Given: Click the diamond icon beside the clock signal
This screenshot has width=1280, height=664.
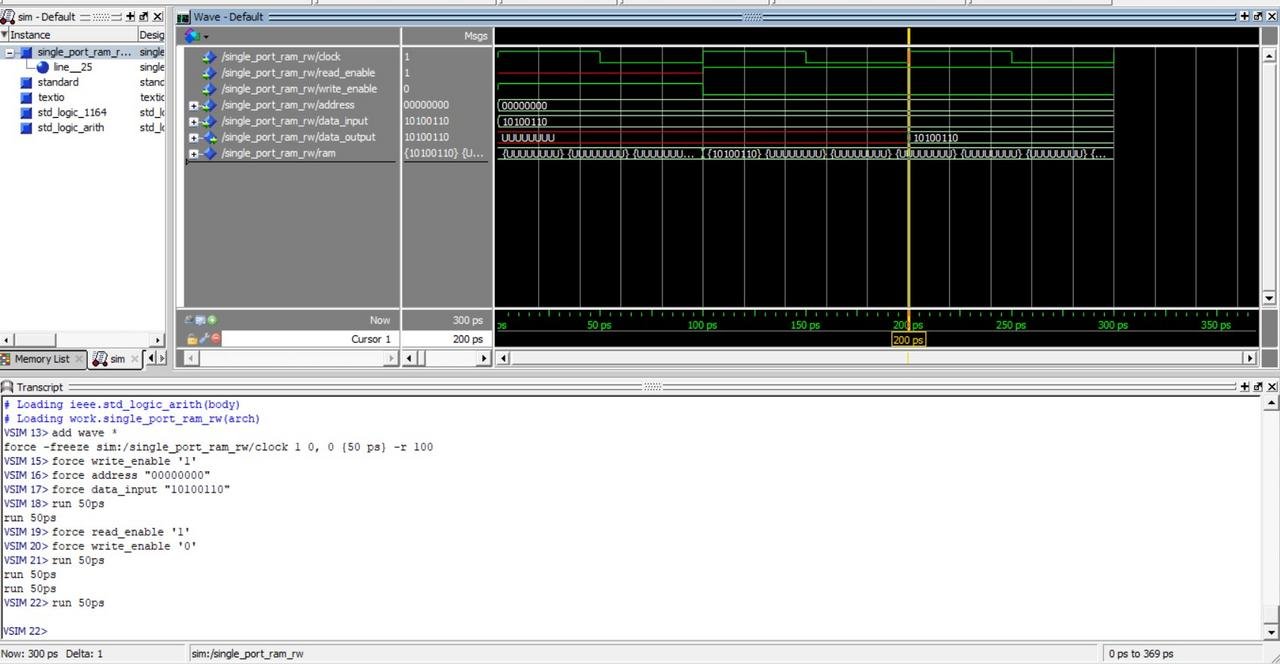Looking at the screenshot, I should point(208,57).
